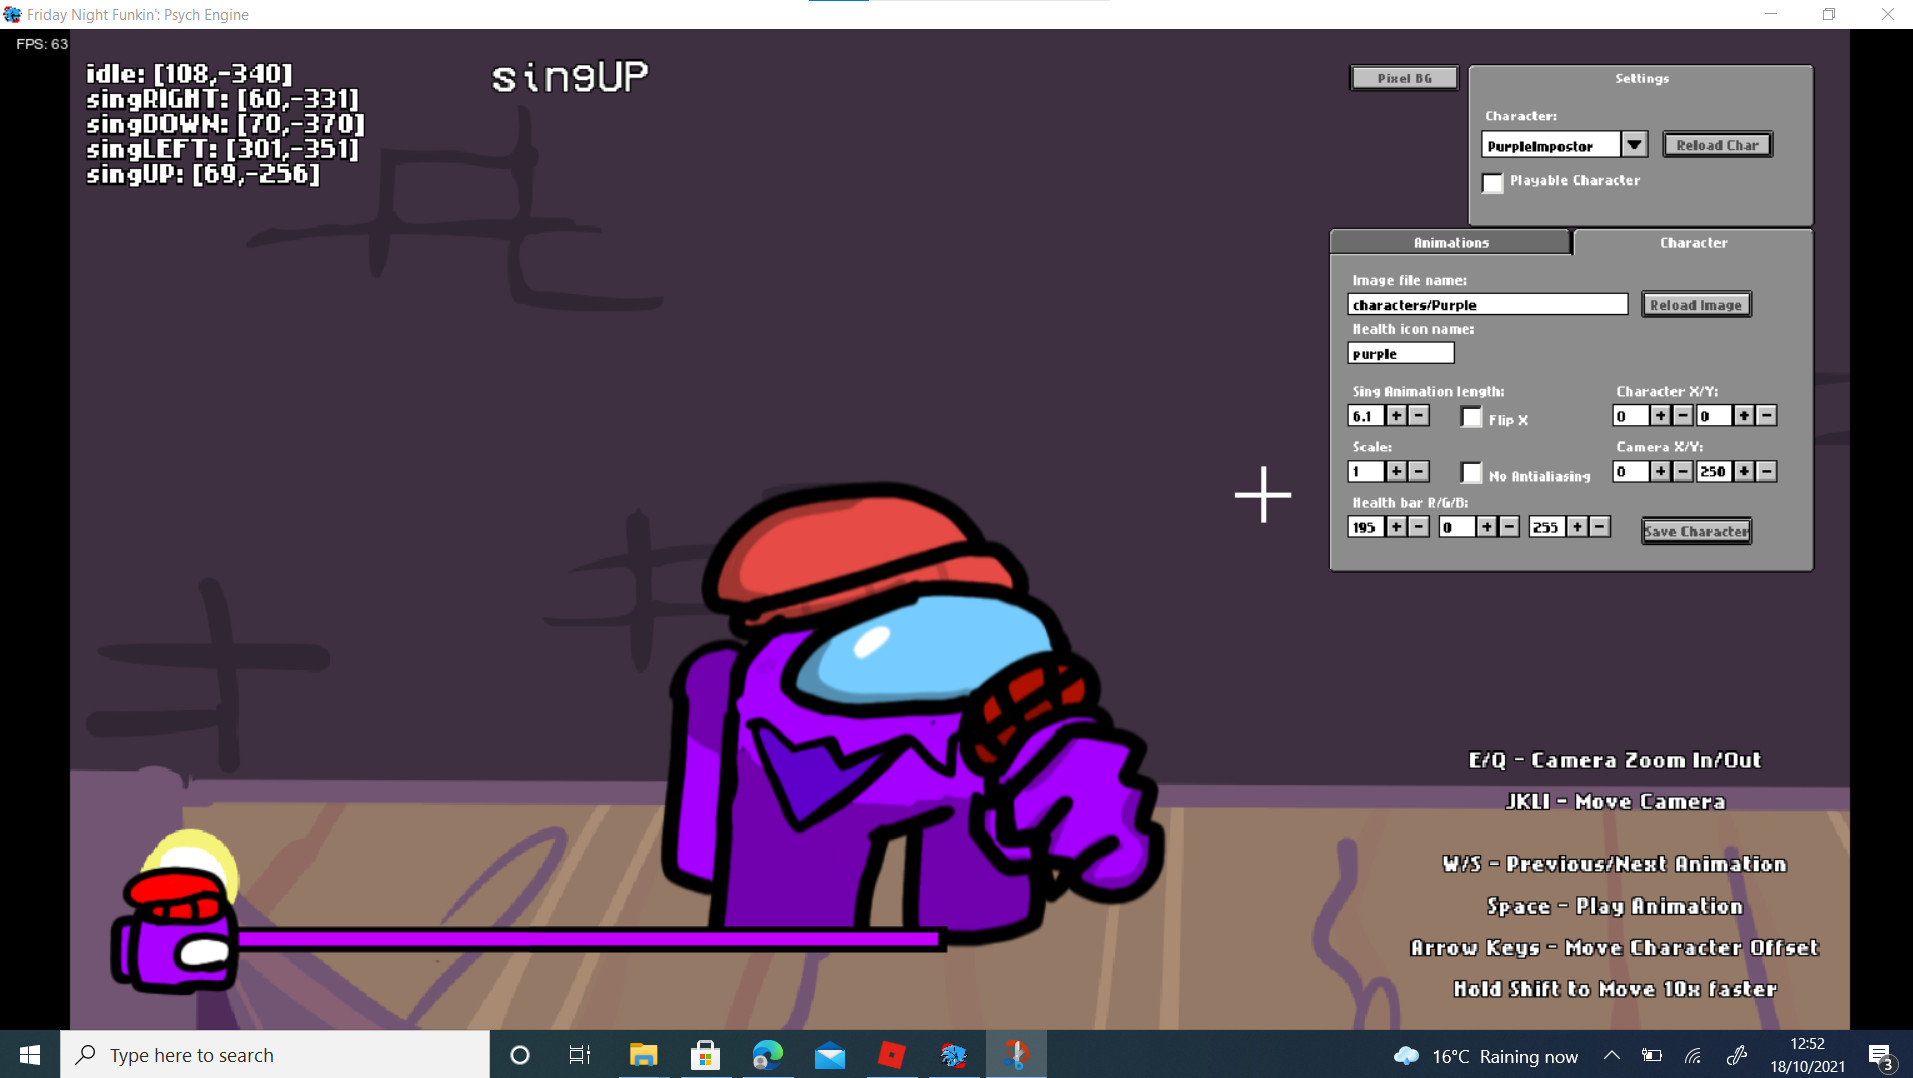Click the Image file name input field

click(x=1487, y=304)
